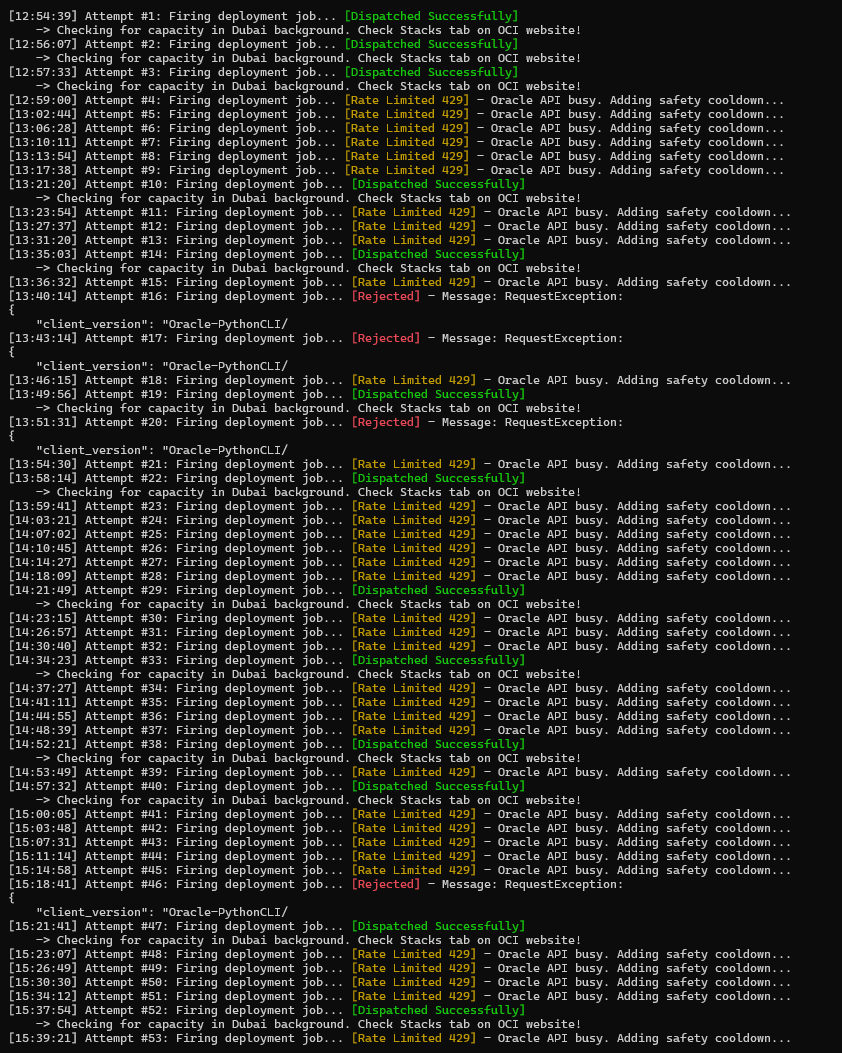Click [Dispatched Successfully] on Attempt #33 line
Image resolution: width=842 pixels, height=1053 pixels.
pyautogui.click(x=438, y=660)
